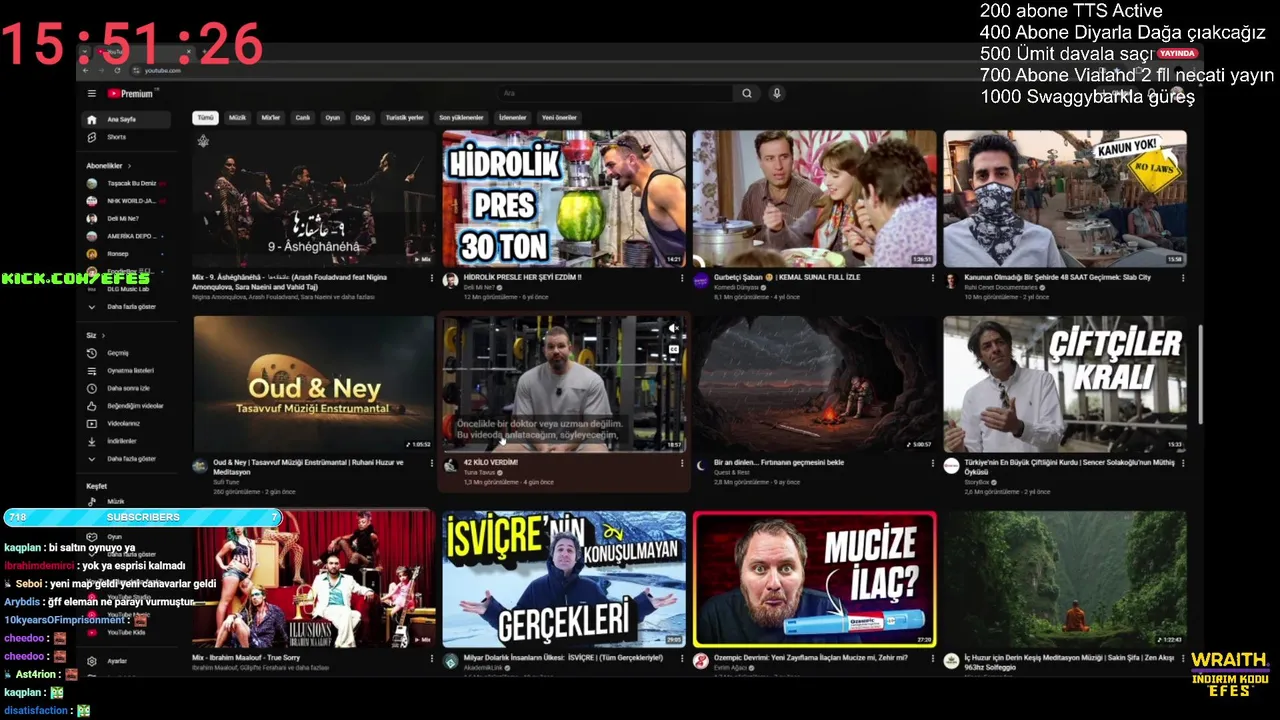Select the Doğa filter chip

[362, 117]
